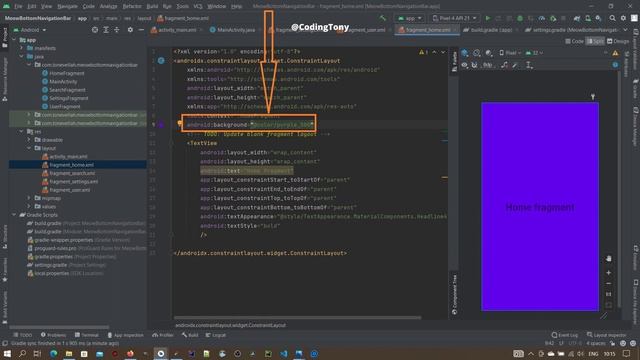Open the Terminal tool window
The height and width of the screenshot is (360, 640).
coord(87,335)
